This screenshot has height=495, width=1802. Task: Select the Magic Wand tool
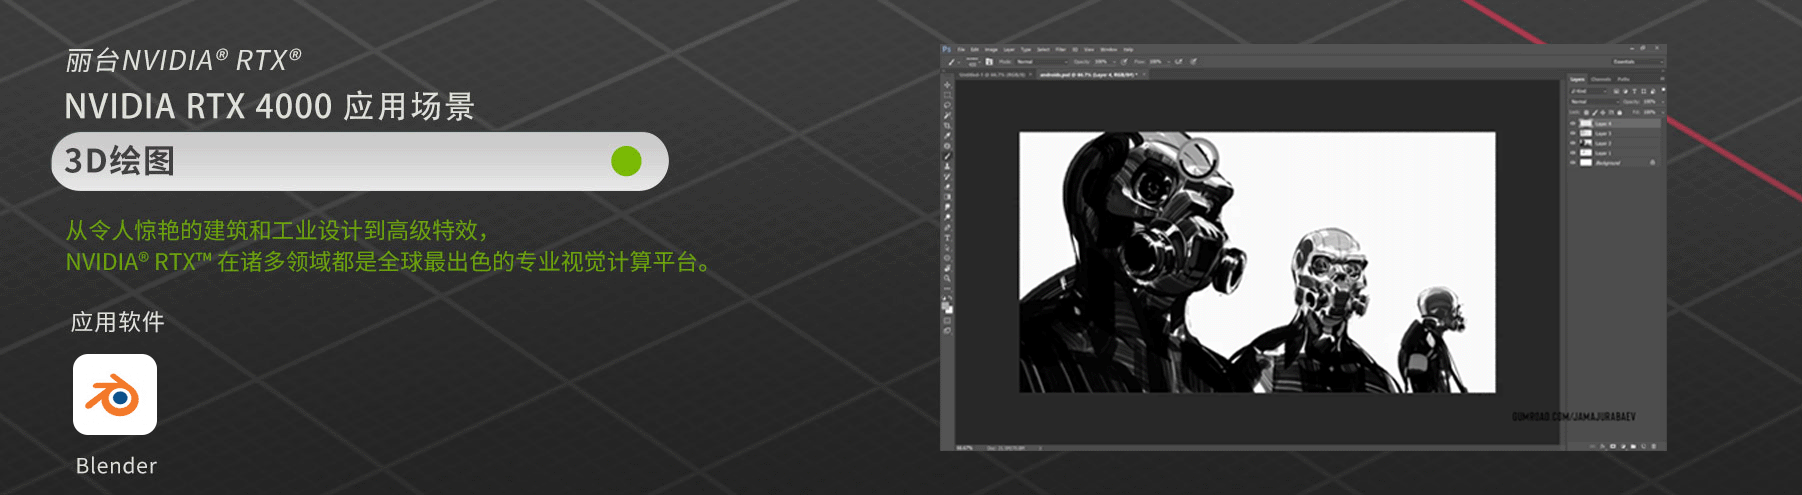click(x=947, y=115)
